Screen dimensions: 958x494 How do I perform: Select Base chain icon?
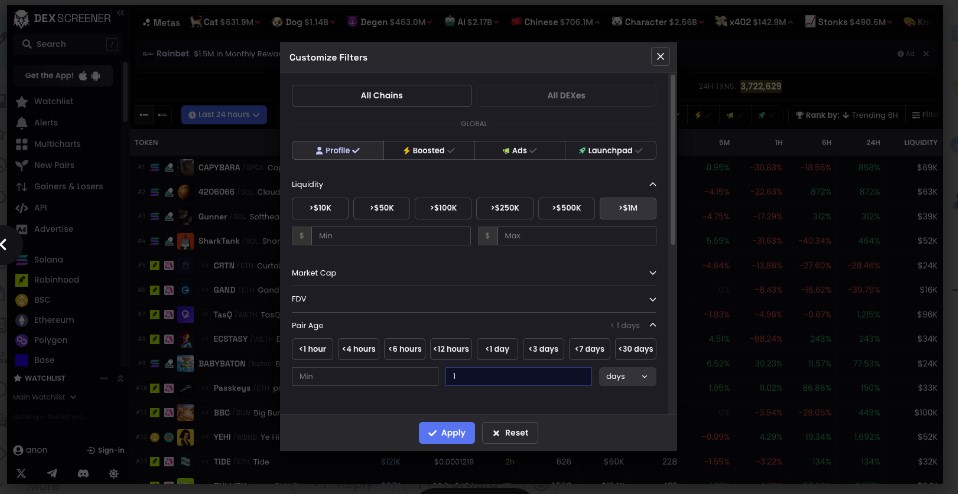[x=22, y=360]
